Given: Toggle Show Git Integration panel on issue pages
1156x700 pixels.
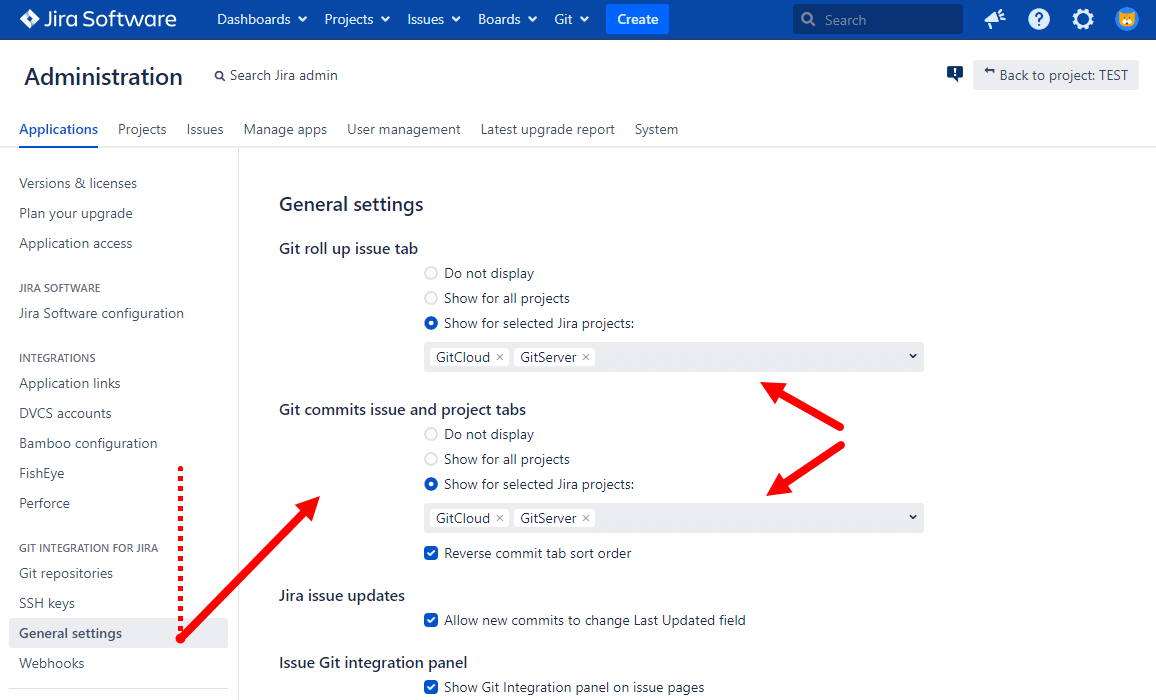Looking at the screenshot, I should point(431,687).
